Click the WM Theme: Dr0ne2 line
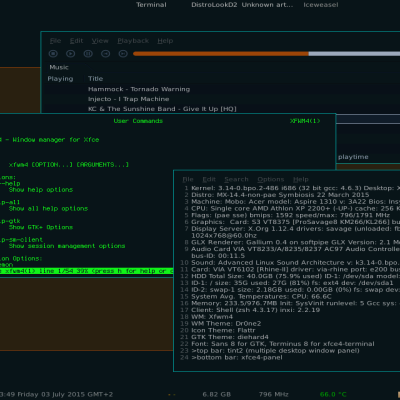 pyautogui.click(x=226, y=323)
